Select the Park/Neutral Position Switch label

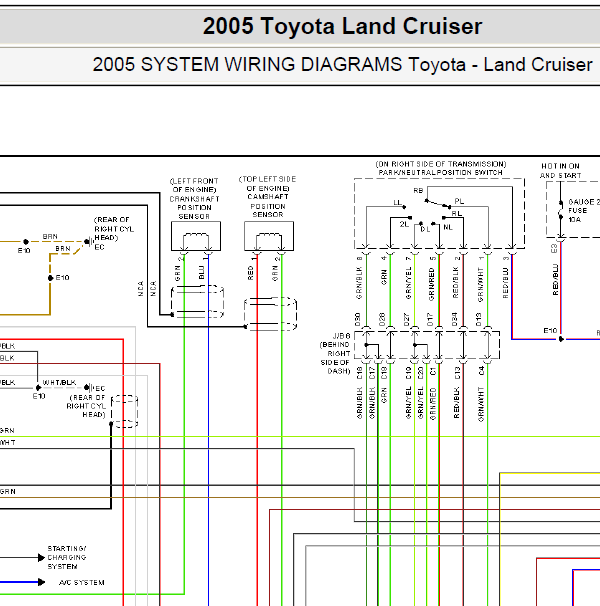coord(440,173)
